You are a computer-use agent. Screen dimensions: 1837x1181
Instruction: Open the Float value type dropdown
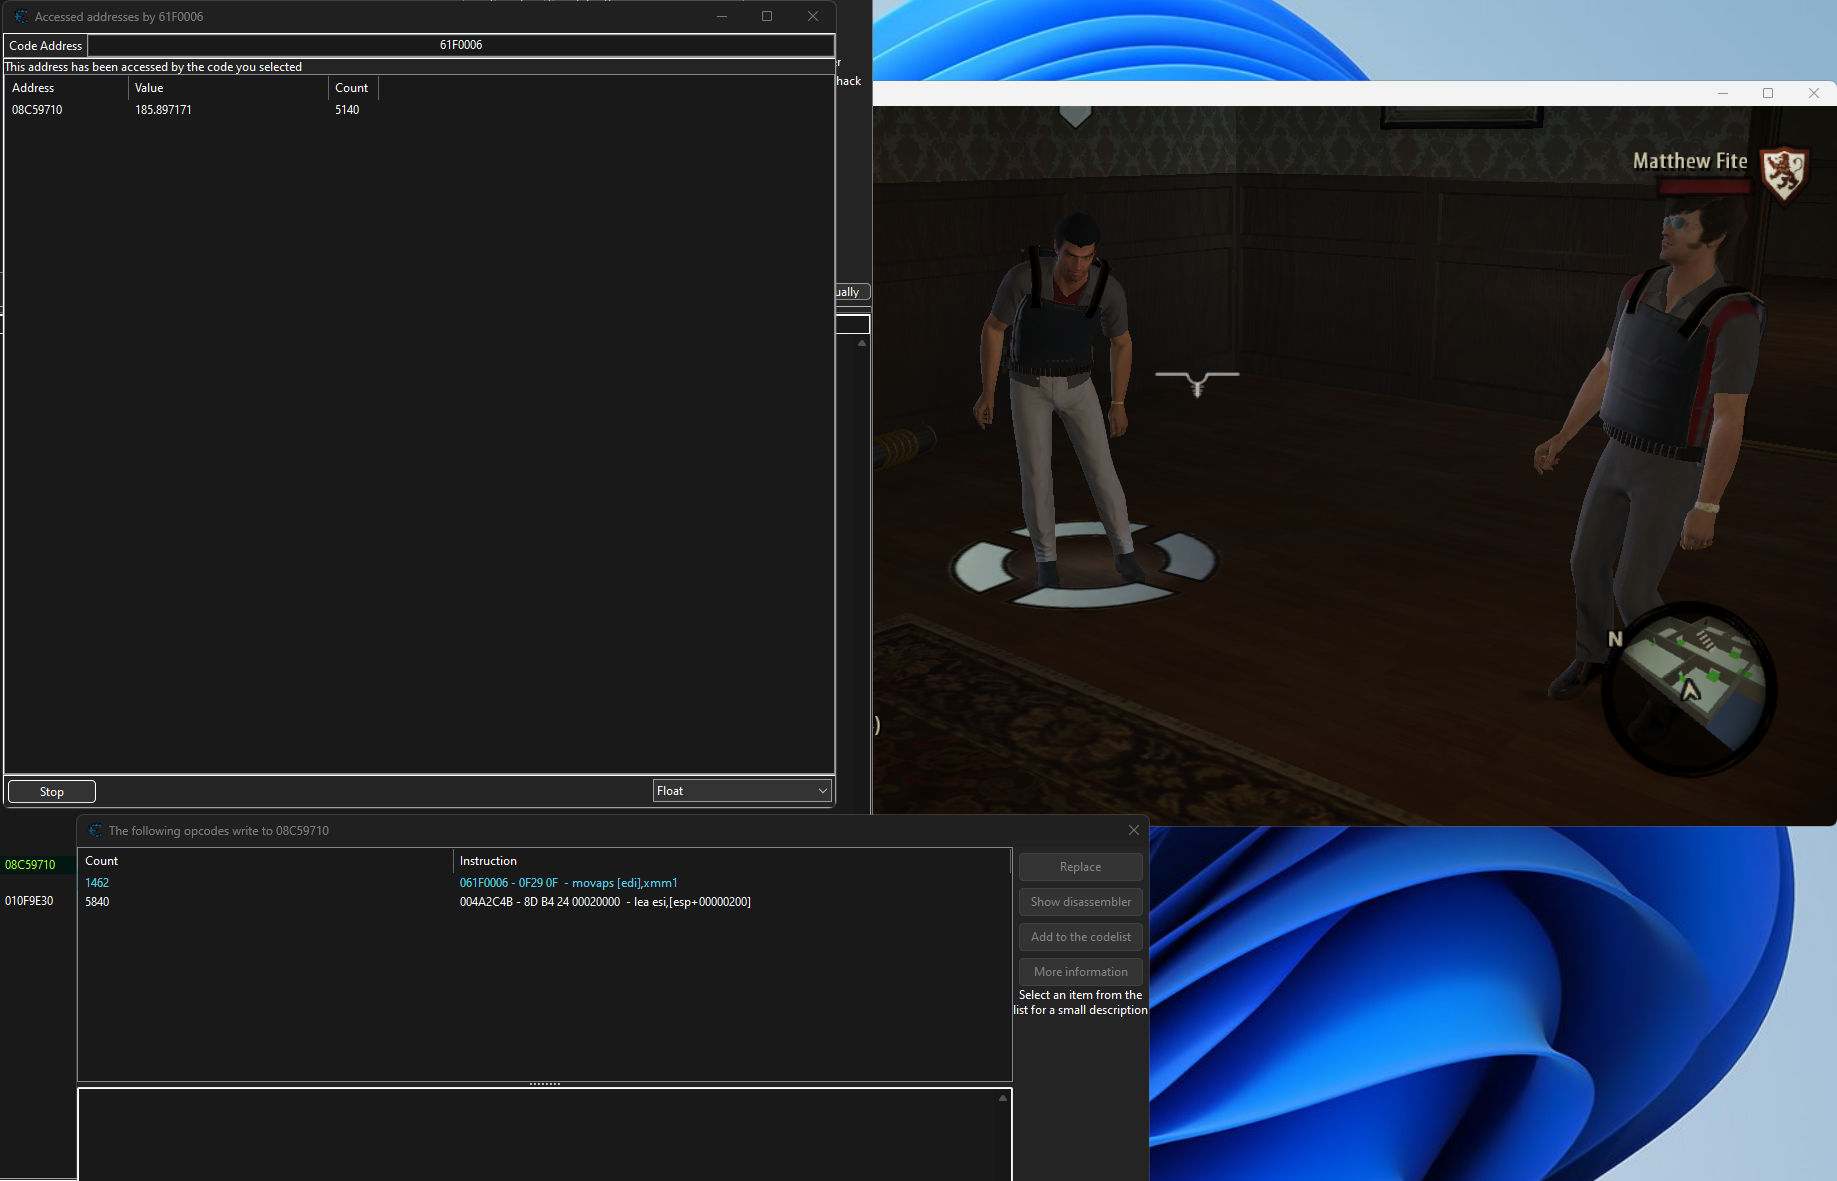(x=742, y=791)
